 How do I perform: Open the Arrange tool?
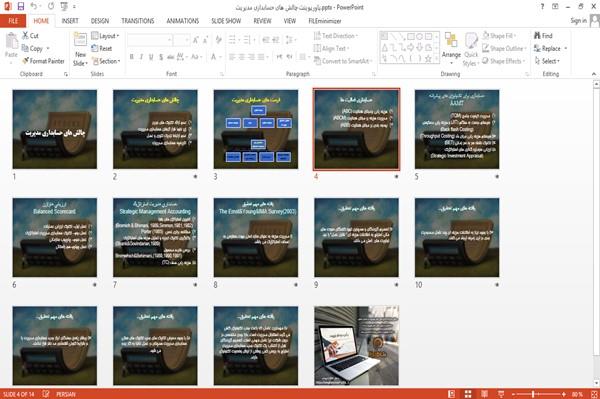coord(451,46)
